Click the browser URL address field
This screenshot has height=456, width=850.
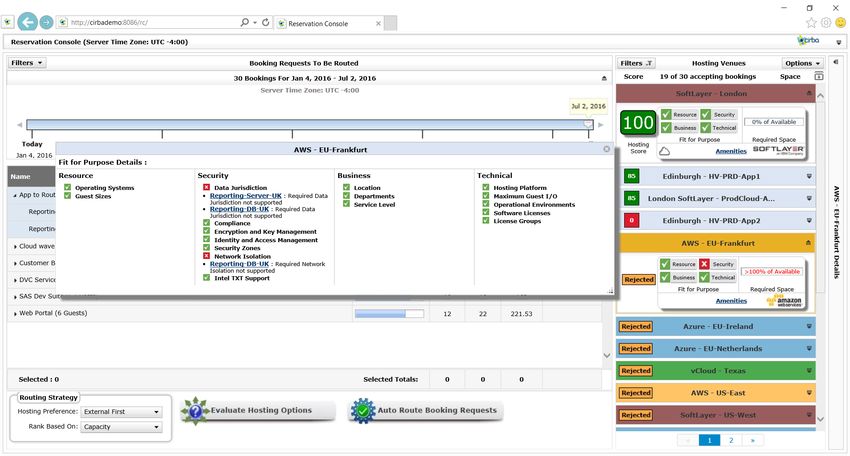152,22
